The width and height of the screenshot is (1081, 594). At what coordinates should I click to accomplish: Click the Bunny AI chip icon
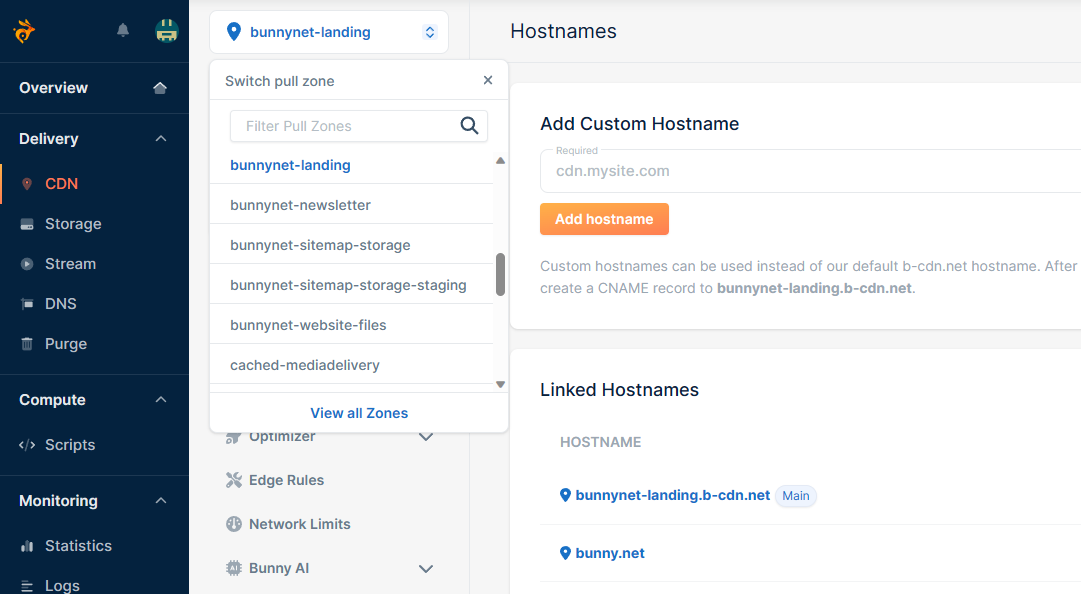(234, 569)
